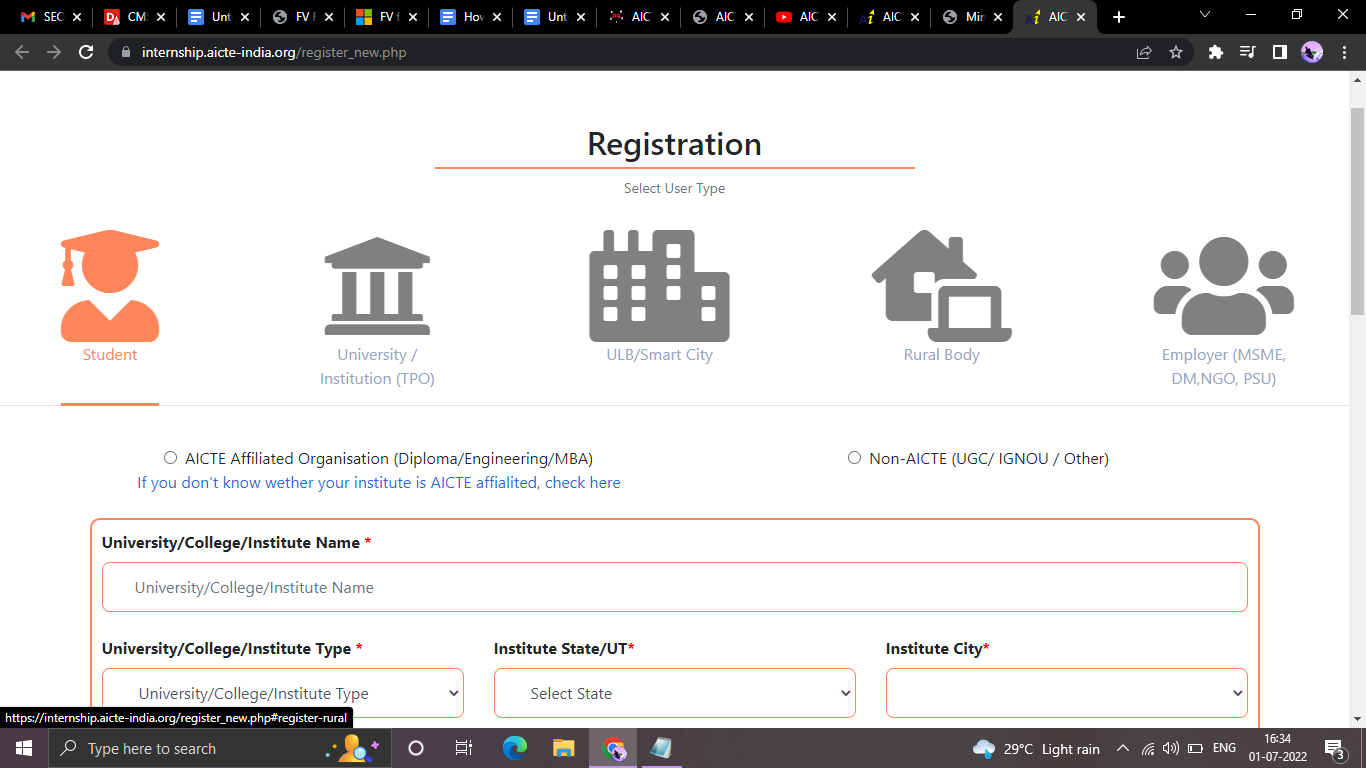
Task: Click the University/College/Institute Name field
Action: pos(675,587)
